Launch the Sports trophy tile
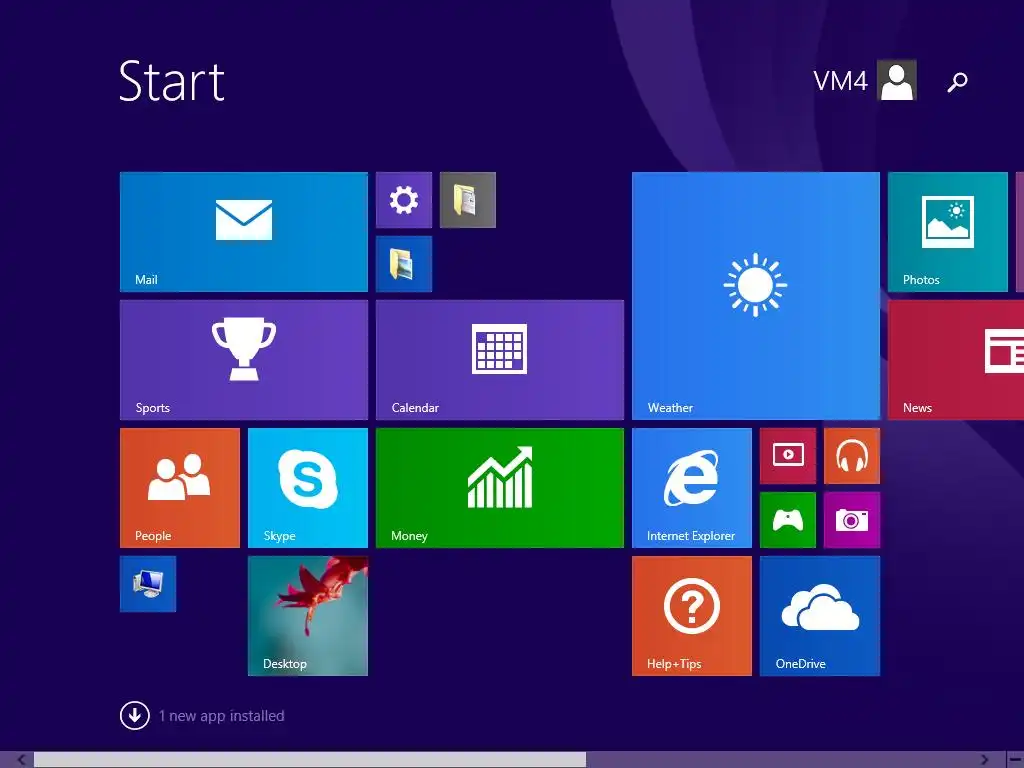Screen dimensions: 1024x768 [x=244, y=360]
